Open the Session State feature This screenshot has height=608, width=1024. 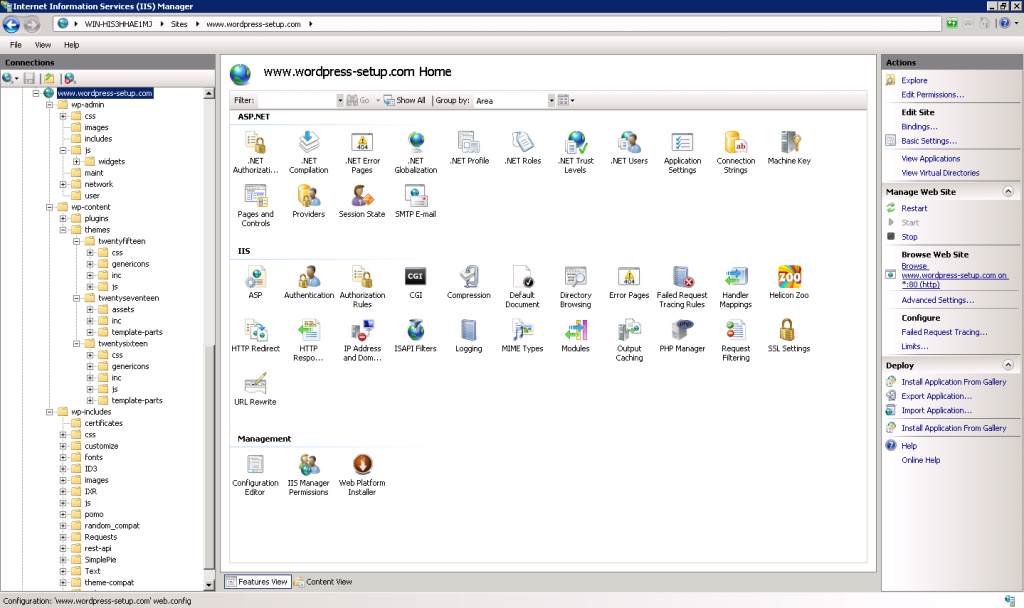click(x=362, y=201)
